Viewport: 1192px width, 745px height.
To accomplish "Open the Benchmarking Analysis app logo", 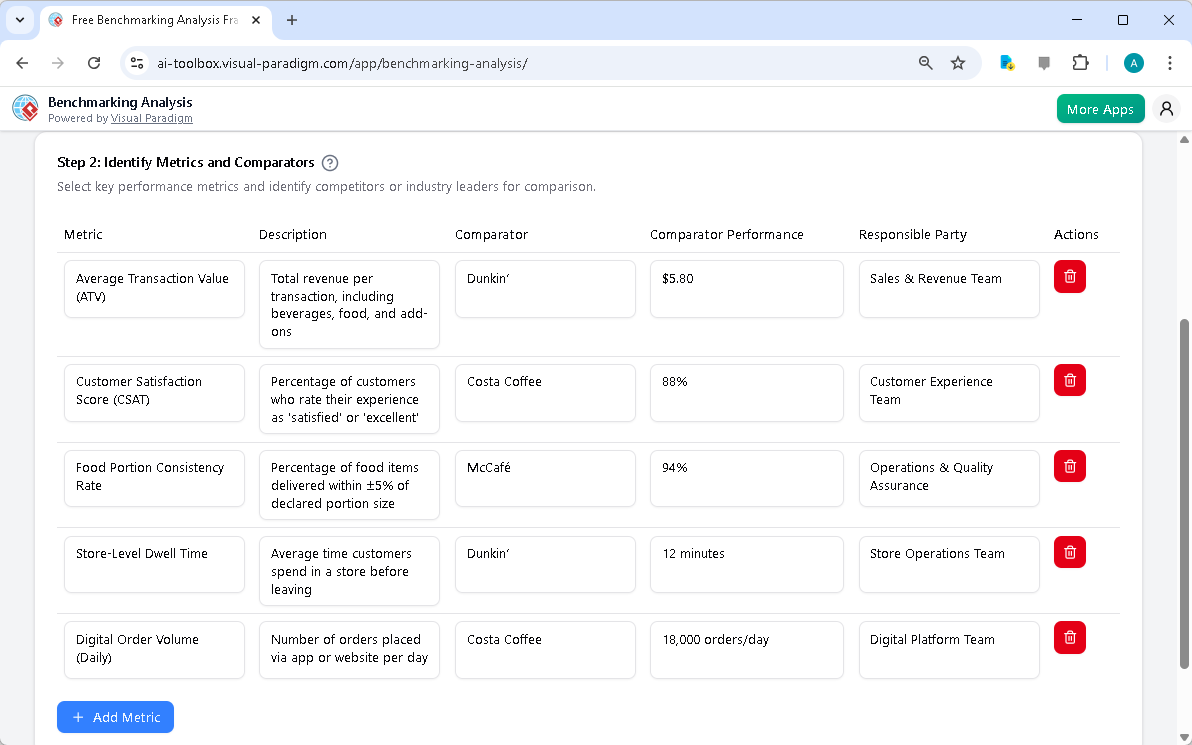I will coord(24,108).
